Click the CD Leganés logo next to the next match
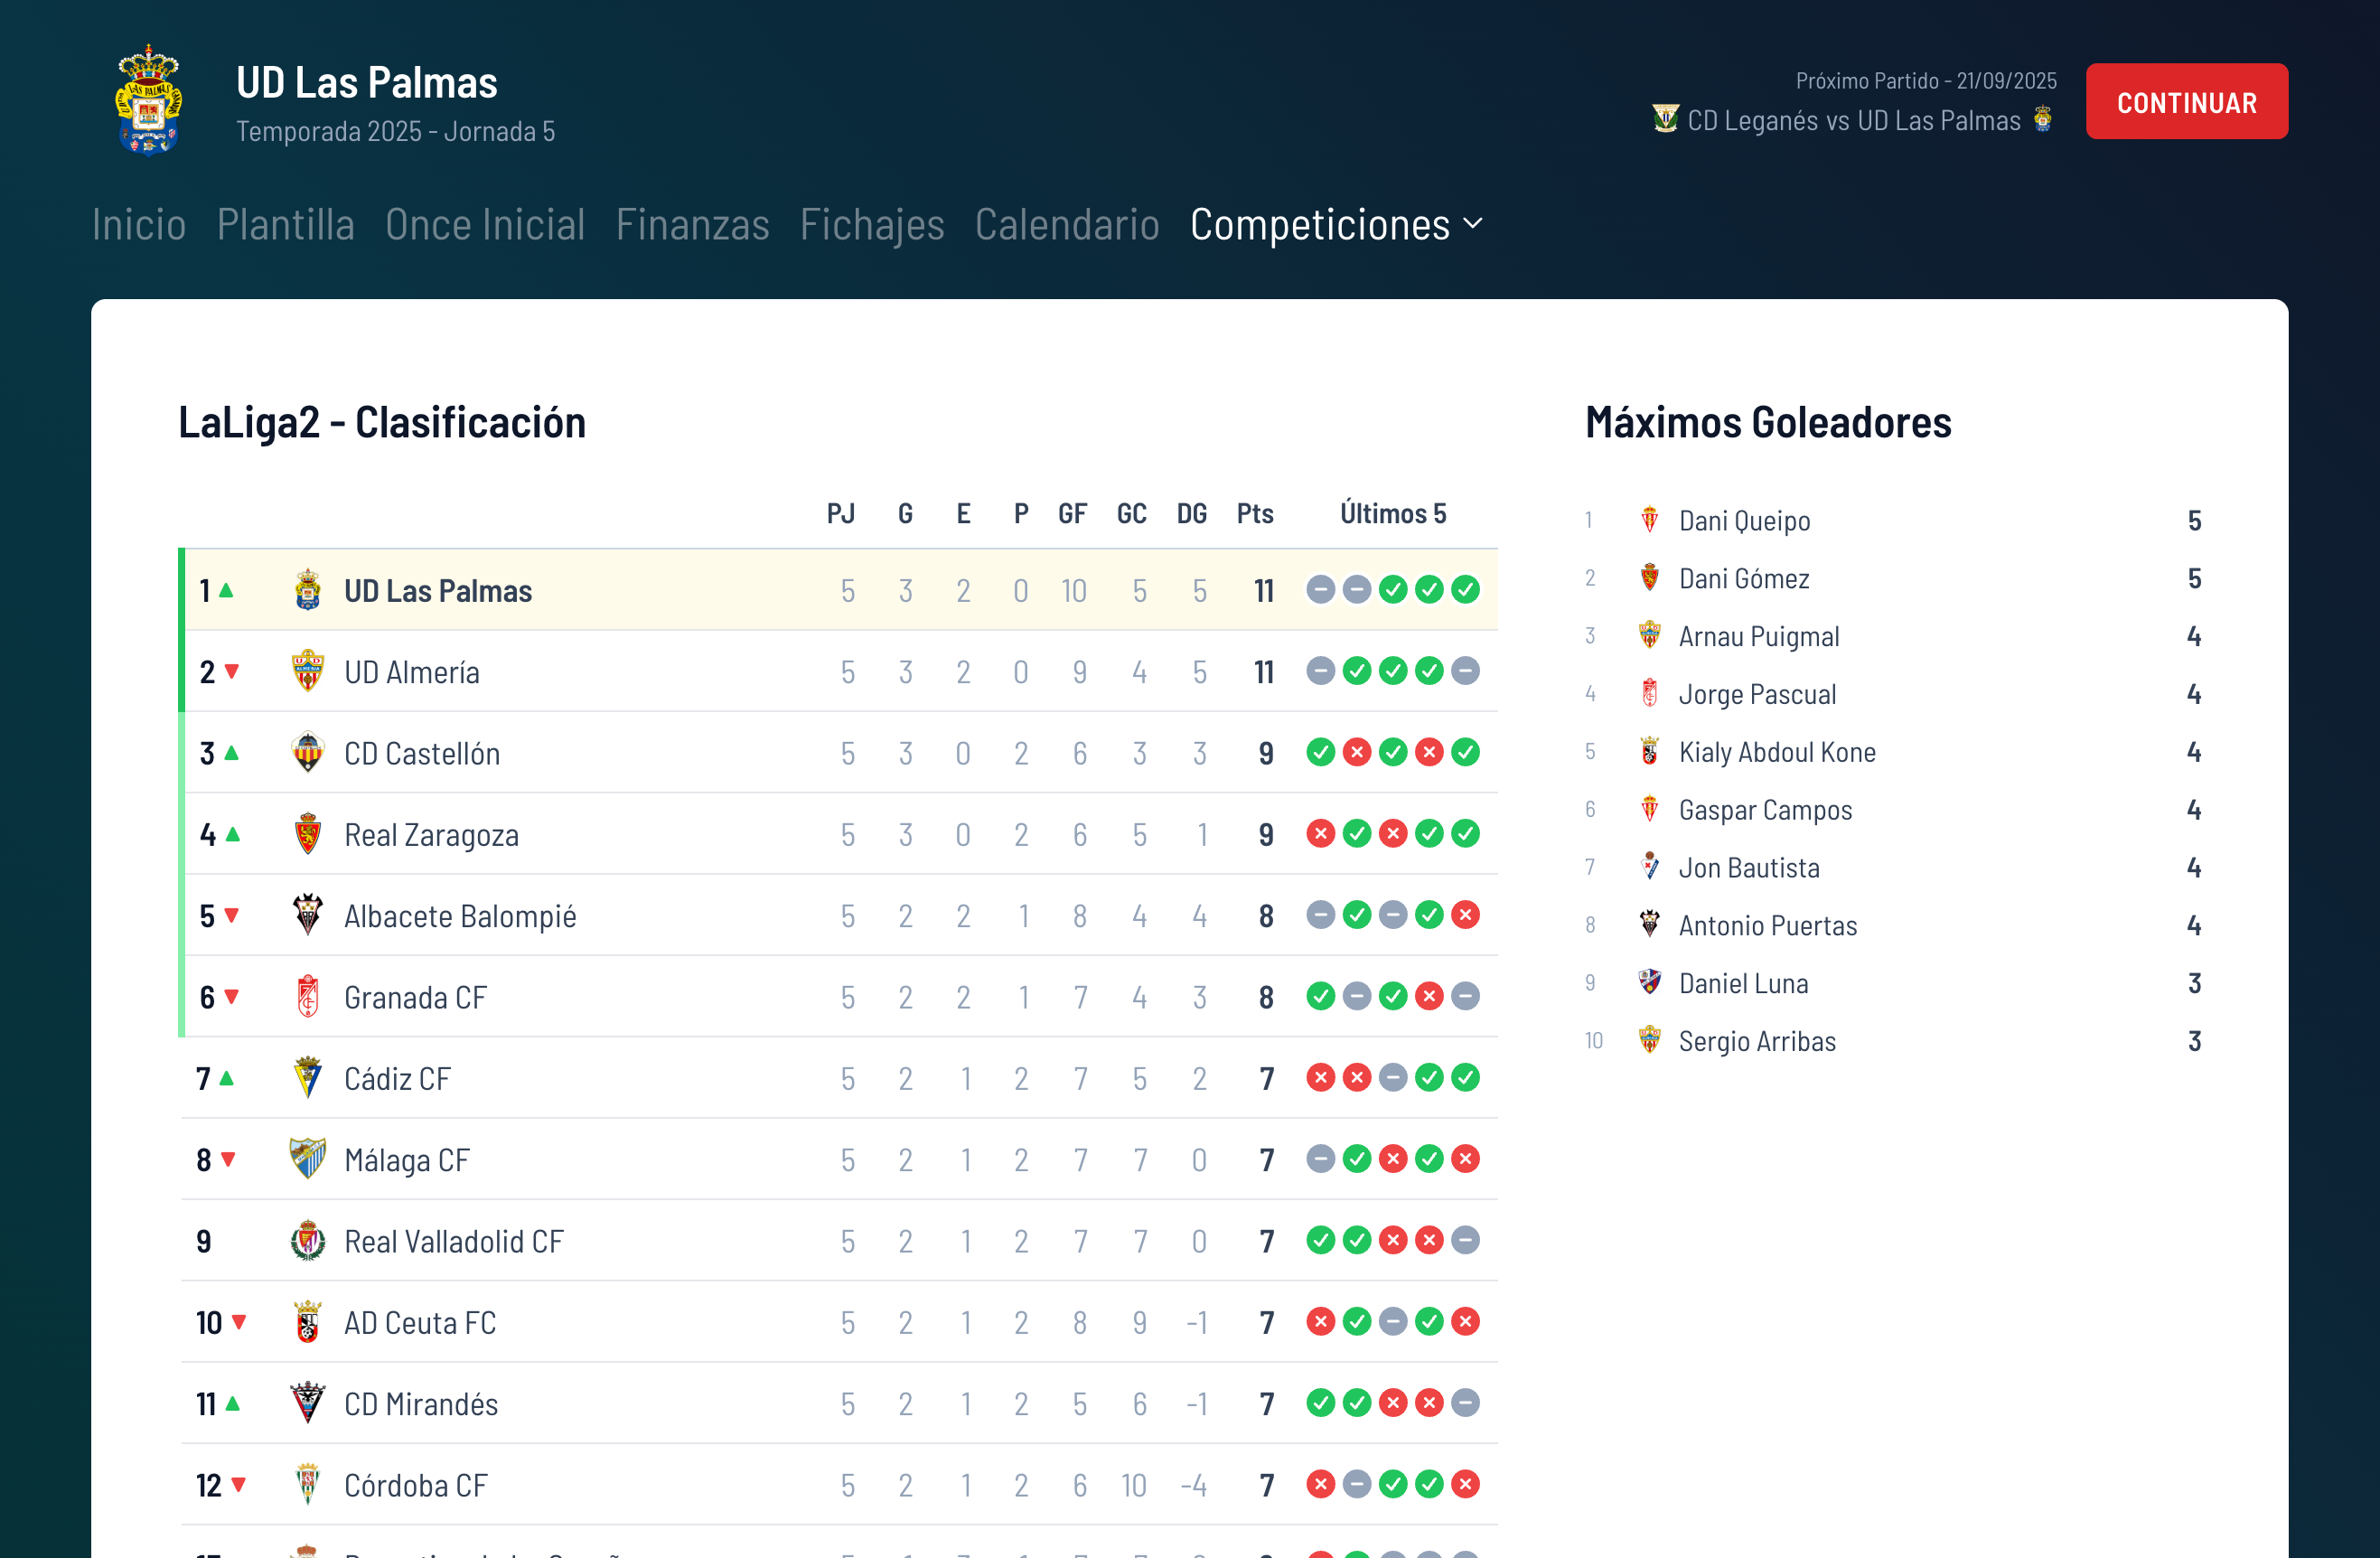The image size is (2380, 1558). coord(1666,119)
